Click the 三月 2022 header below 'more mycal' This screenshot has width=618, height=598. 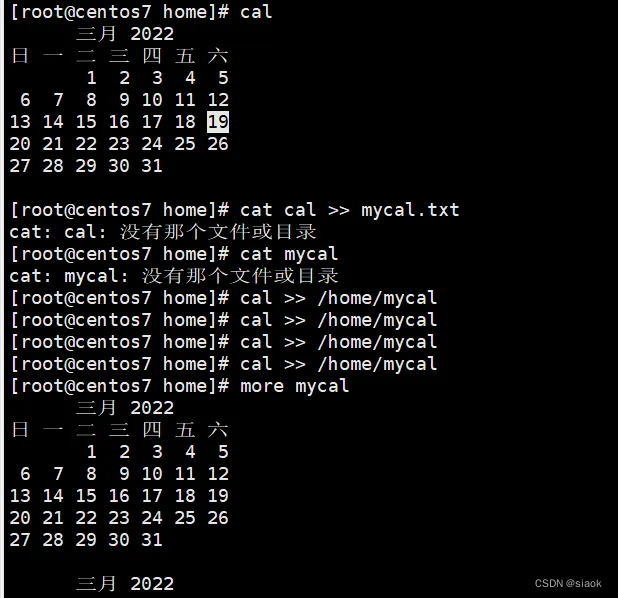click(125, 408)
